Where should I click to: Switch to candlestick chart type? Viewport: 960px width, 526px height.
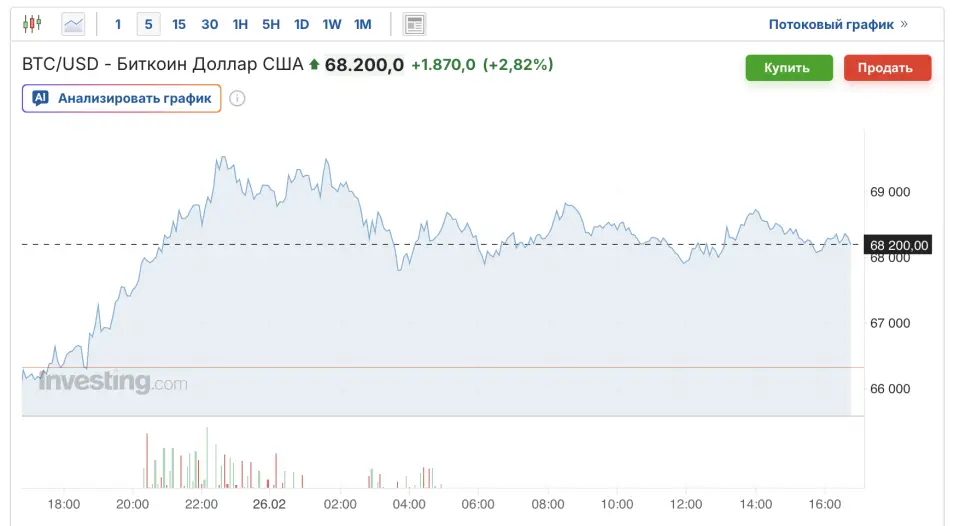32,24
